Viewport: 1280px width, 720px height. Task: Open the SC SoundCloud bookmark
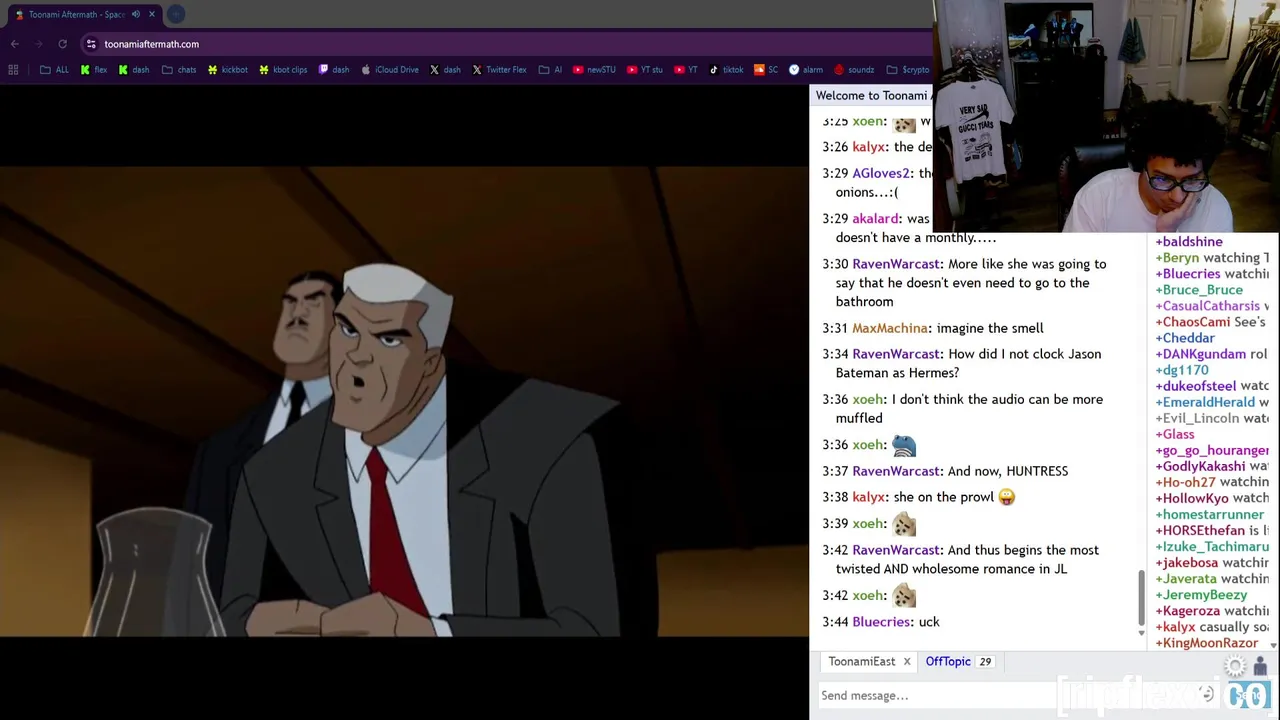[x=766, y=70]
